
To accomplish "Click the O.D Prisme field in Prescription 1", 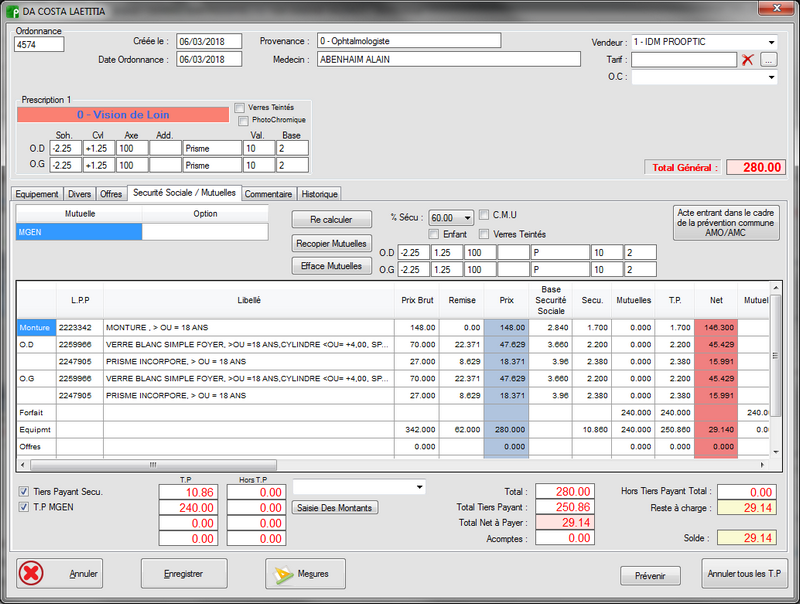I will (213, 148).
